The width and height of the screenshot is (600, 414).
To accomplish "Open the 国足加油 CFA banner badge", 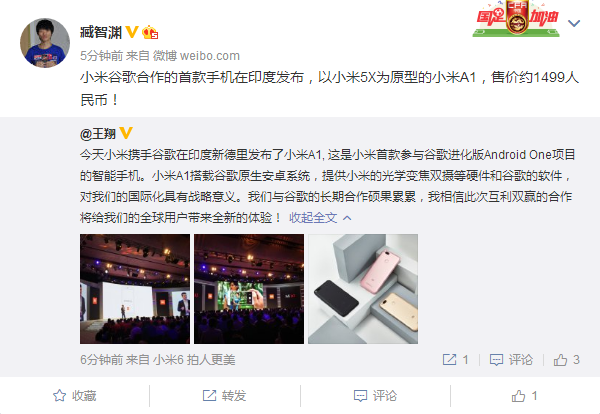I will click(516, 18).
